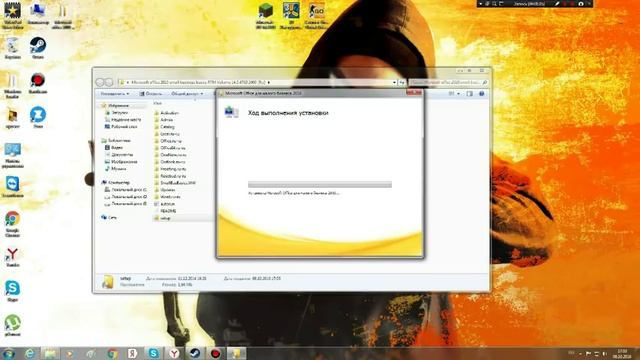Screen dimensions: 640x360
Task: Open the TeamViewer desktop shortcut
Action: pos(13,187)
